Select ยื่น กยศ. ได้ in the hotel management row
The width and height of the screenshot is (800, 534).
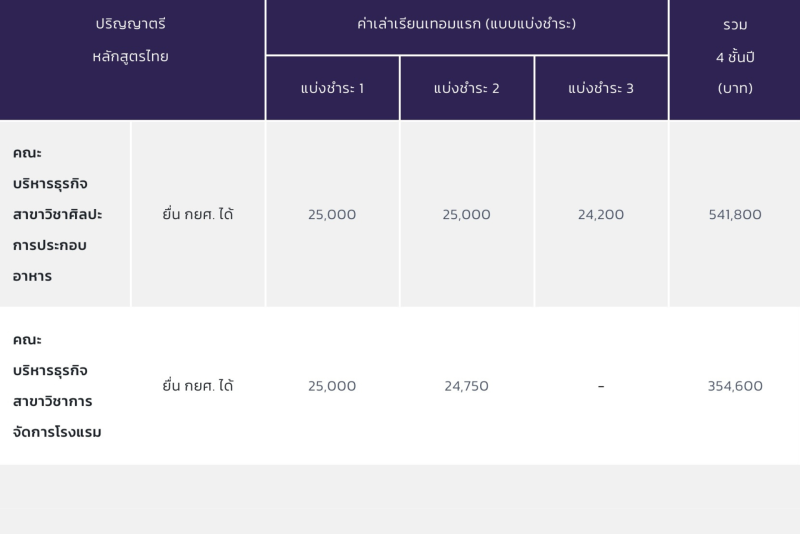198,386
